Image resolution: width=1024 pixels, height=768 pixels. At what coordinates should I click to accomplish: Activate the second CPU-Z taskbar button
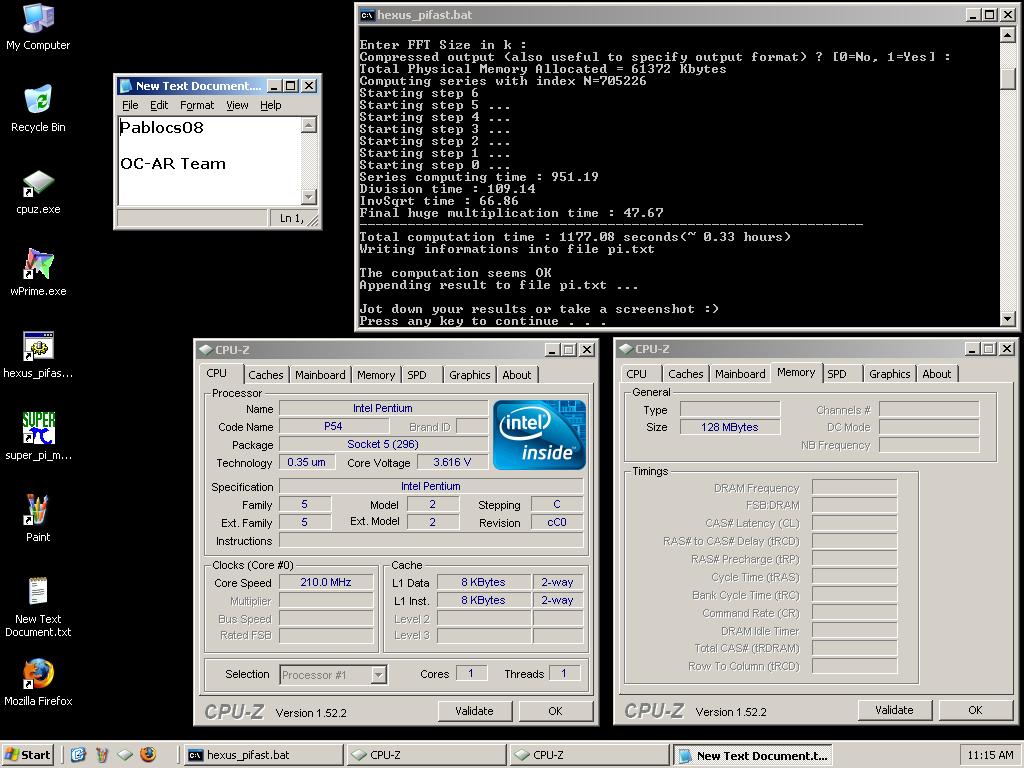(589, 755)
